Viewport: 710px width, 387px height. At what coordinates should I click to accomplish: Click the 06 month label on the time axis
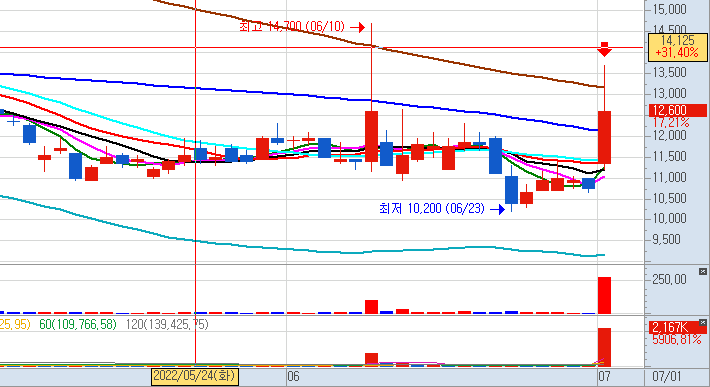(x=293, y=376)
